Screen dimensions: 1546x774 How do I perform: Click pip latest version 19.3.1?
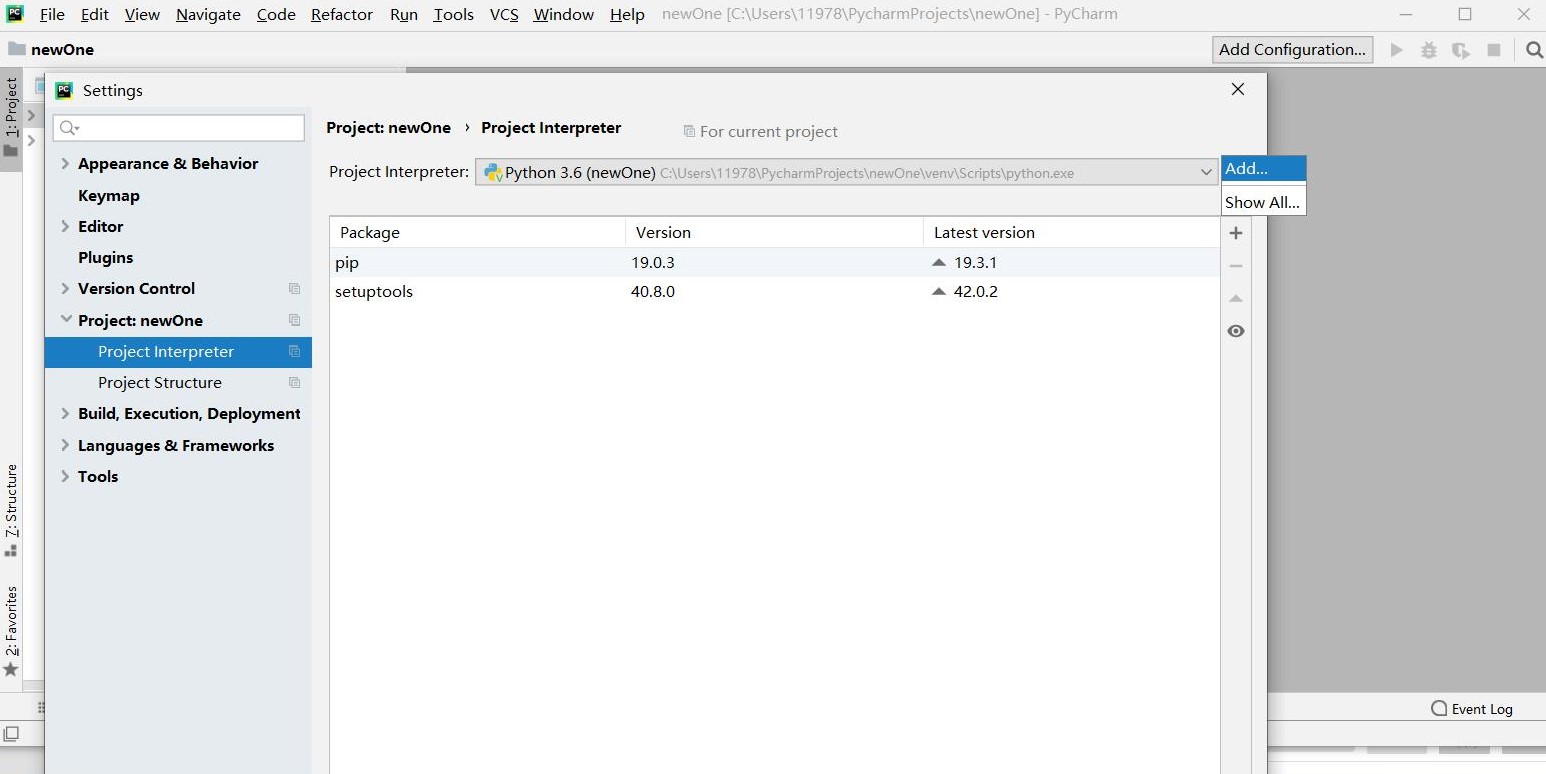[975, 263]
